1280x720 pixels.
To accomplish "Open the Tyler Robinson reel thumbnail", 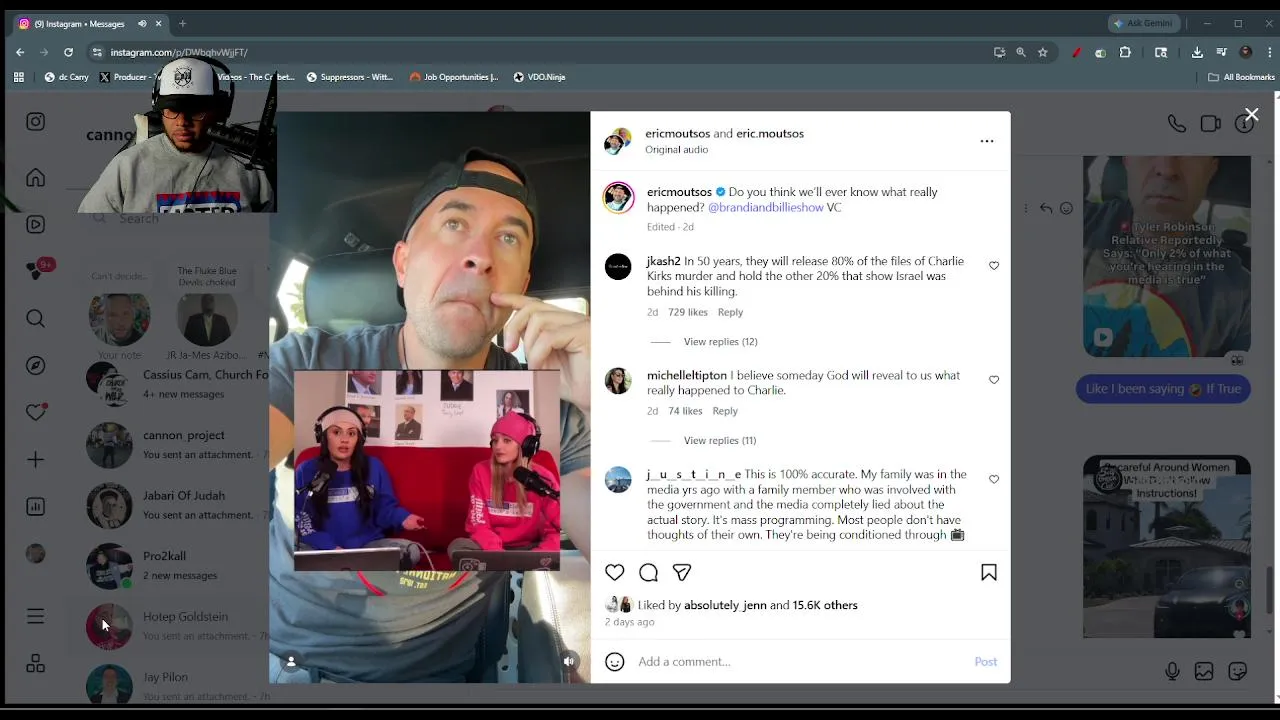I will click(x=1167, y=256).
